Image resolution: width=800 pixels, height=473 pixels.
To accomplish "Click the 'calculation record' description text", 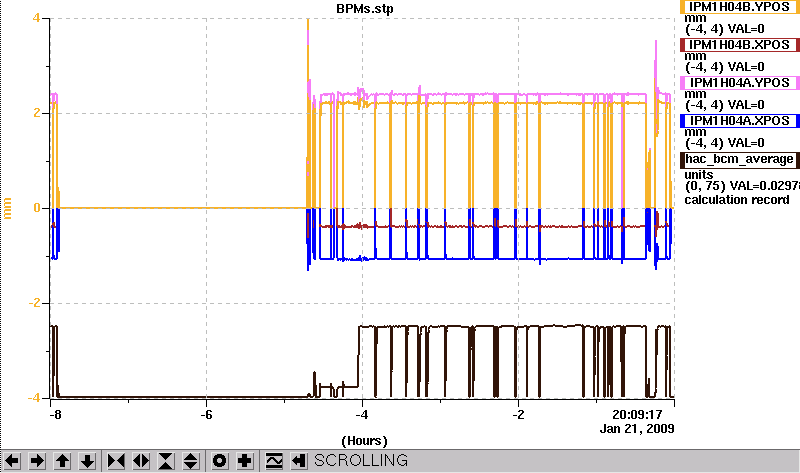I will [x=737, y=200].
